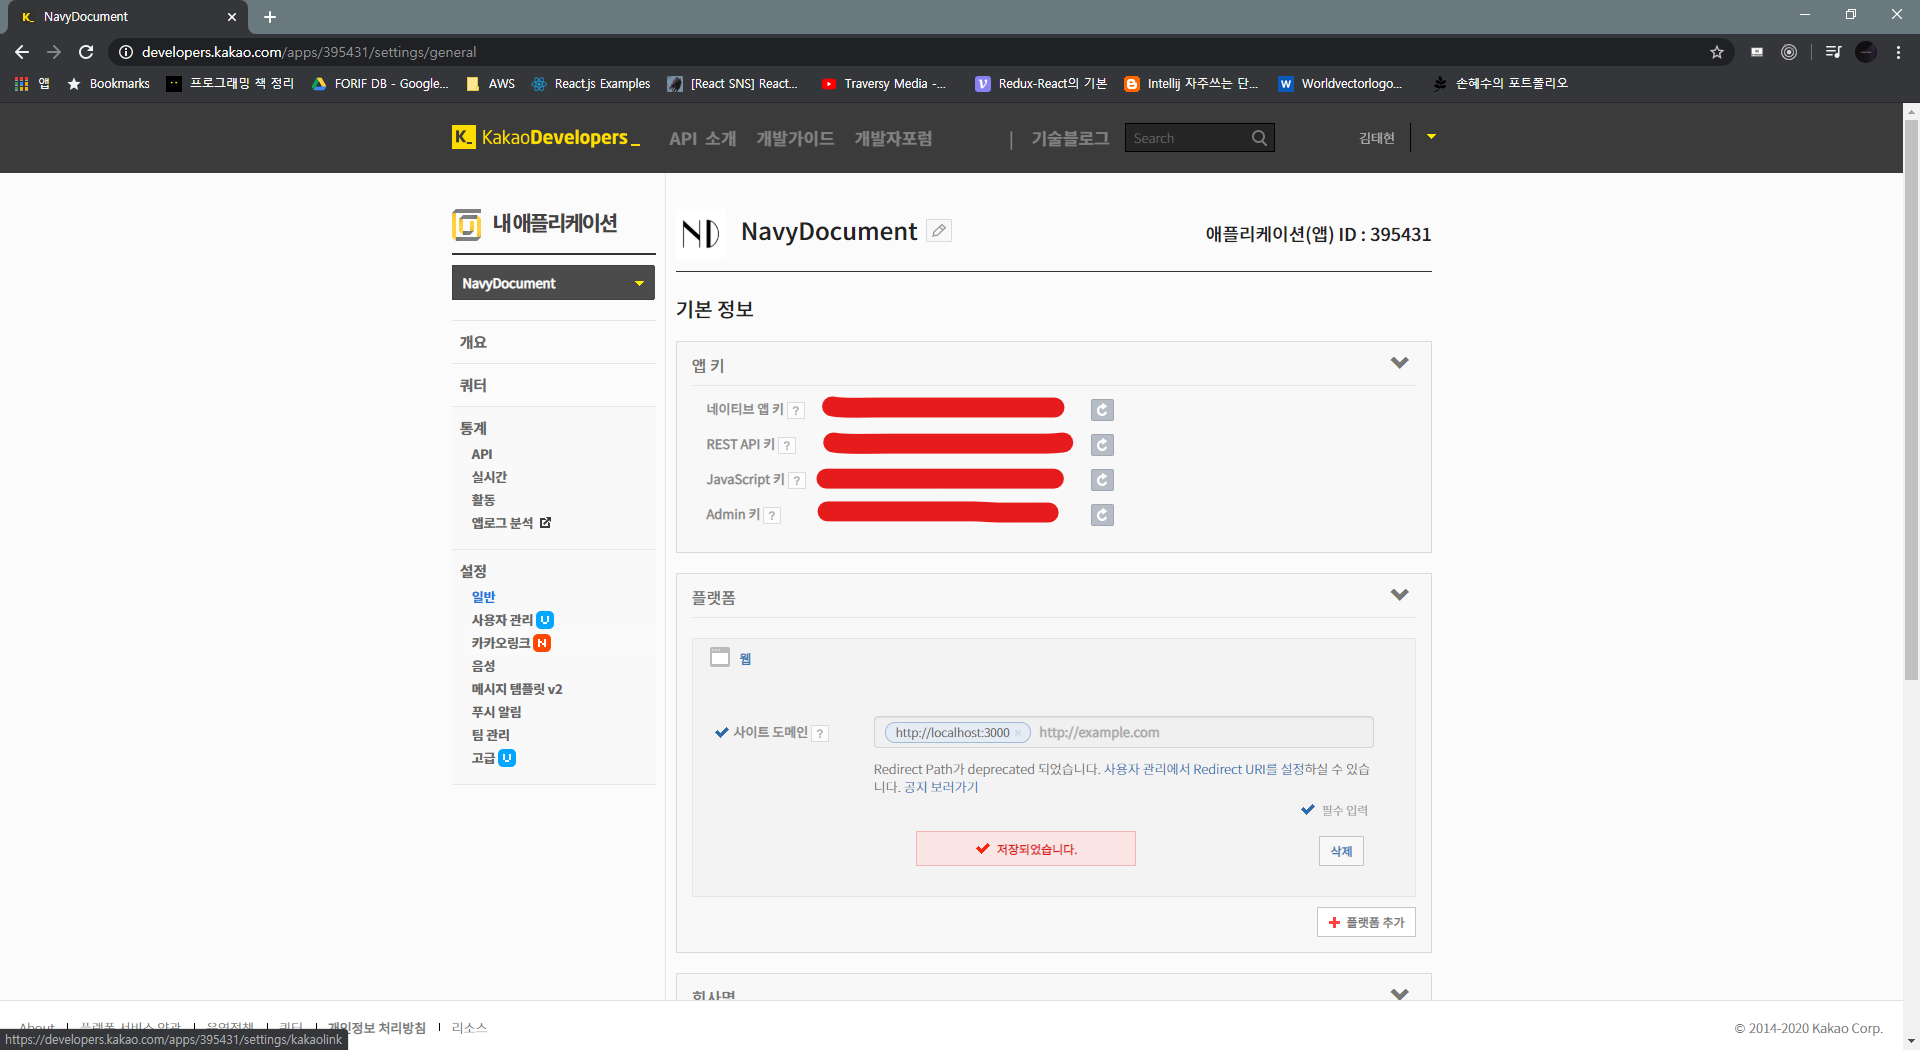Open 팀 관리 settings
The height and width of the screenshot is (1050, 1920).
(490, 735)
